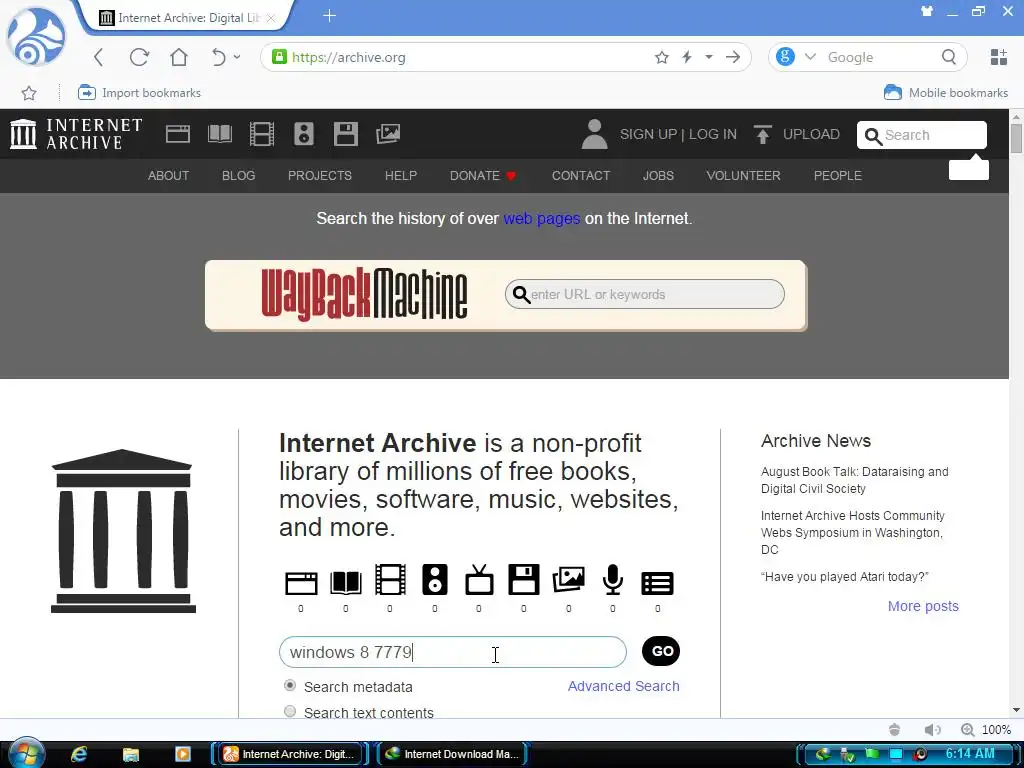1024x768 pixels.
Task: Open the VOLUNTEER menu item
Action: [x=743, y=176]
